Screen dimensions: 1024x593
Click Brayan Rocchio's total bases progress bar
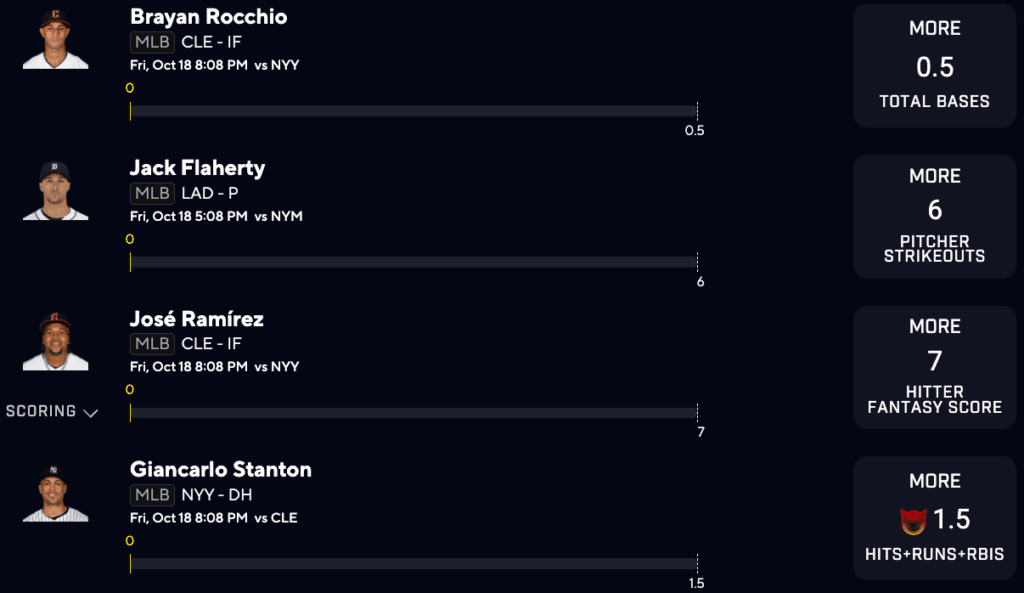click(413, 111)
